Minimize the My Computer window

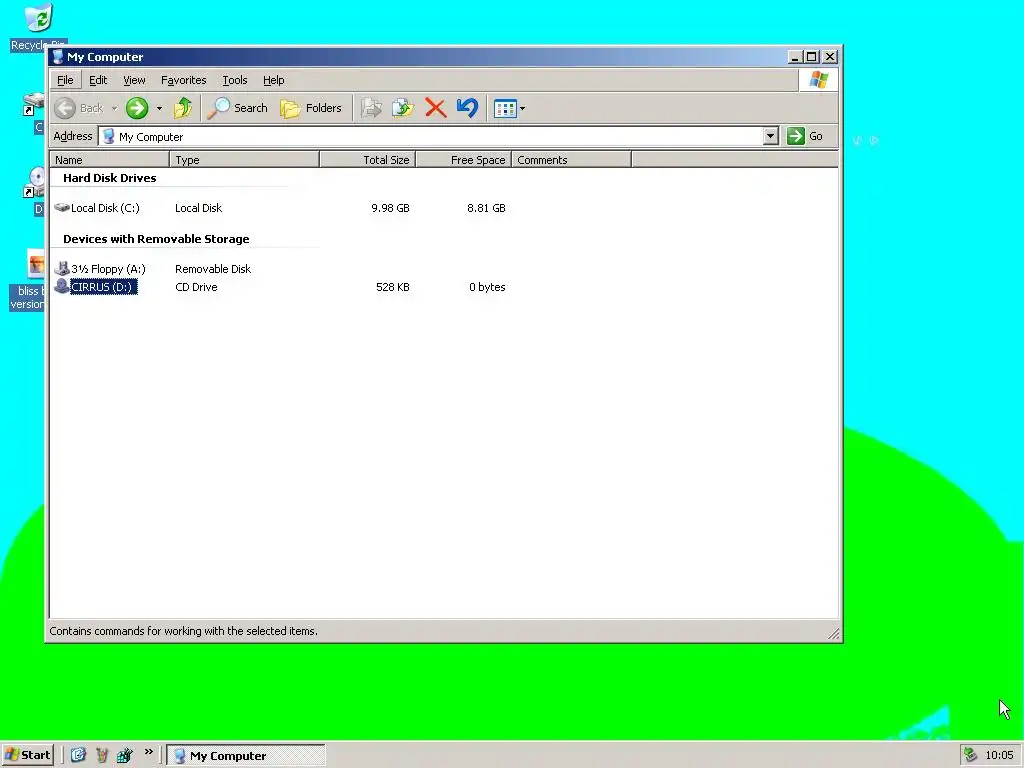pos(794,57)
